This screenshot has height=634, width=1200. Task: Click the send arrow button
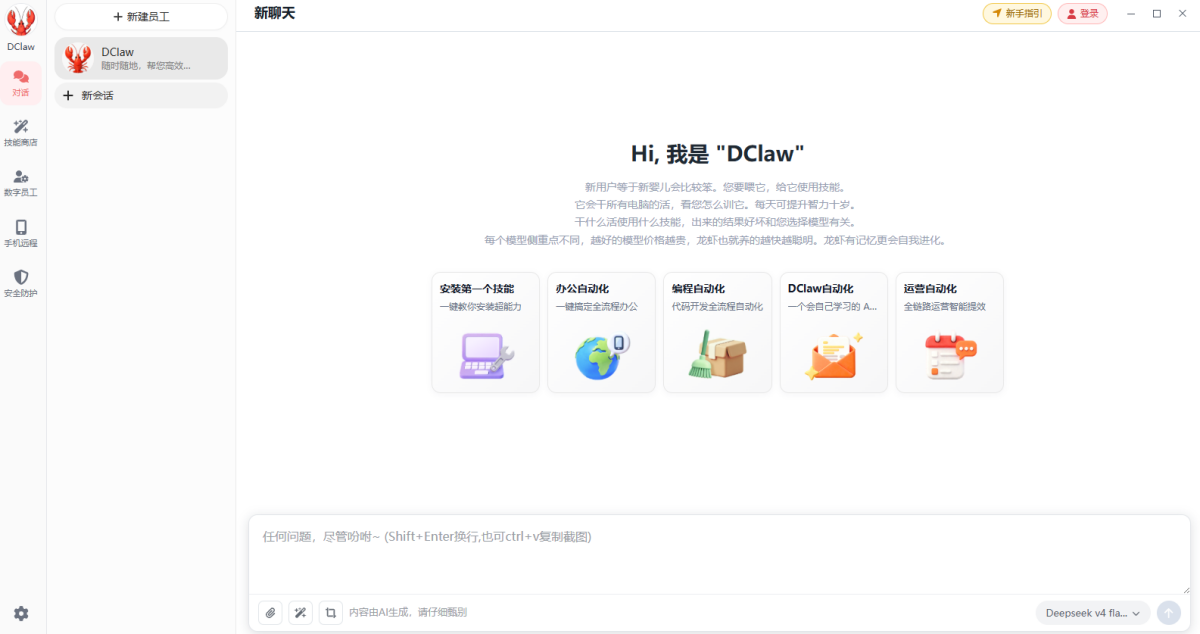pyautogui.click(x=1168, y=613)
